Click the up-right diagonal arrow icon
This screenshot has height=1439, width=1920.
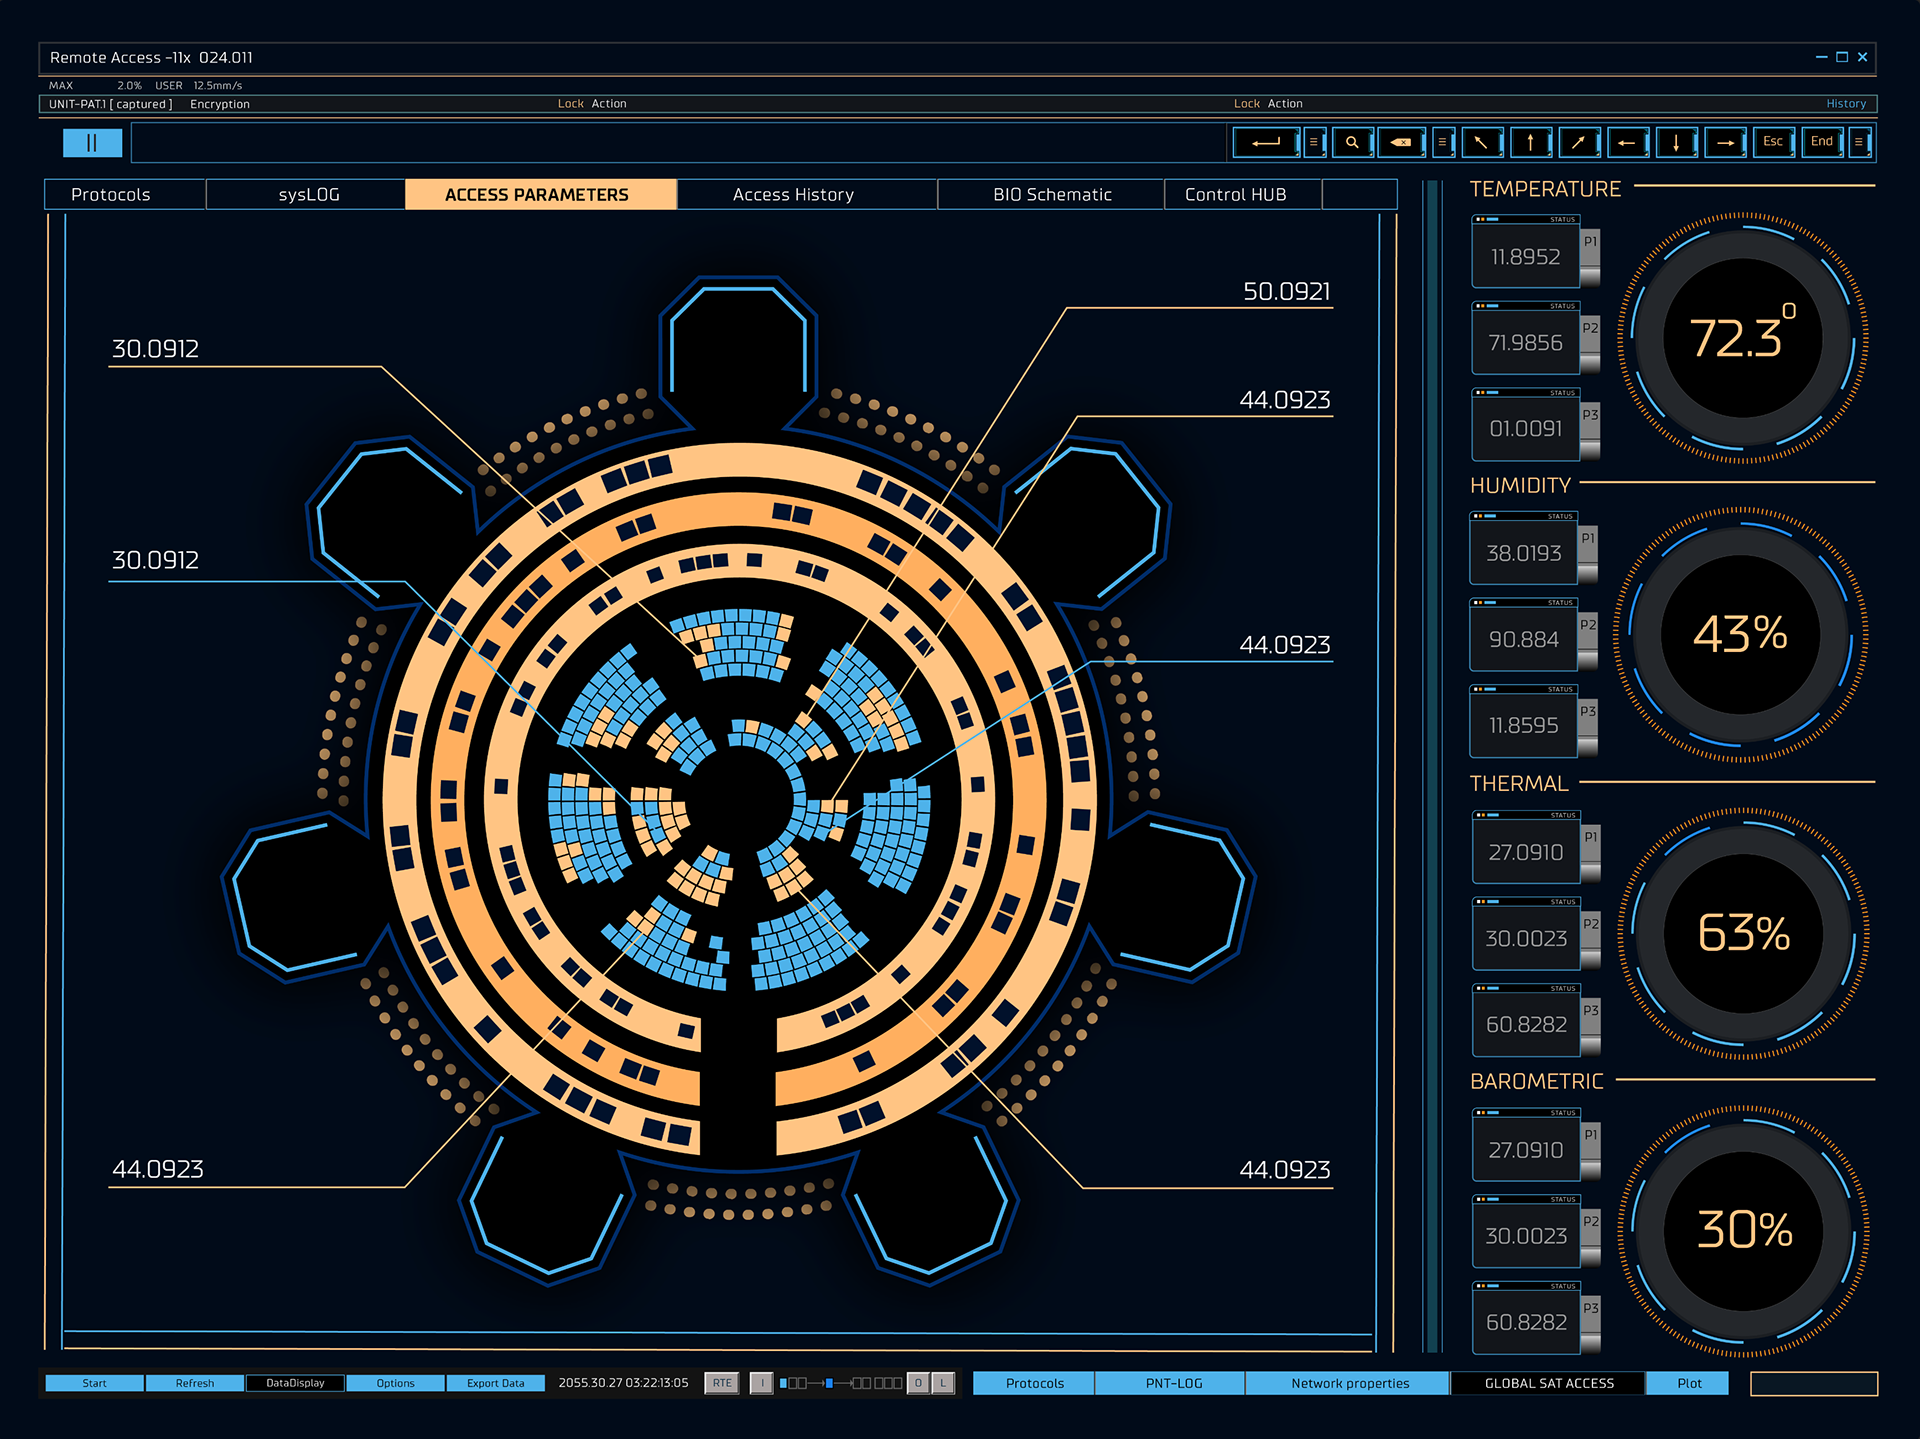pos(1578,143)
